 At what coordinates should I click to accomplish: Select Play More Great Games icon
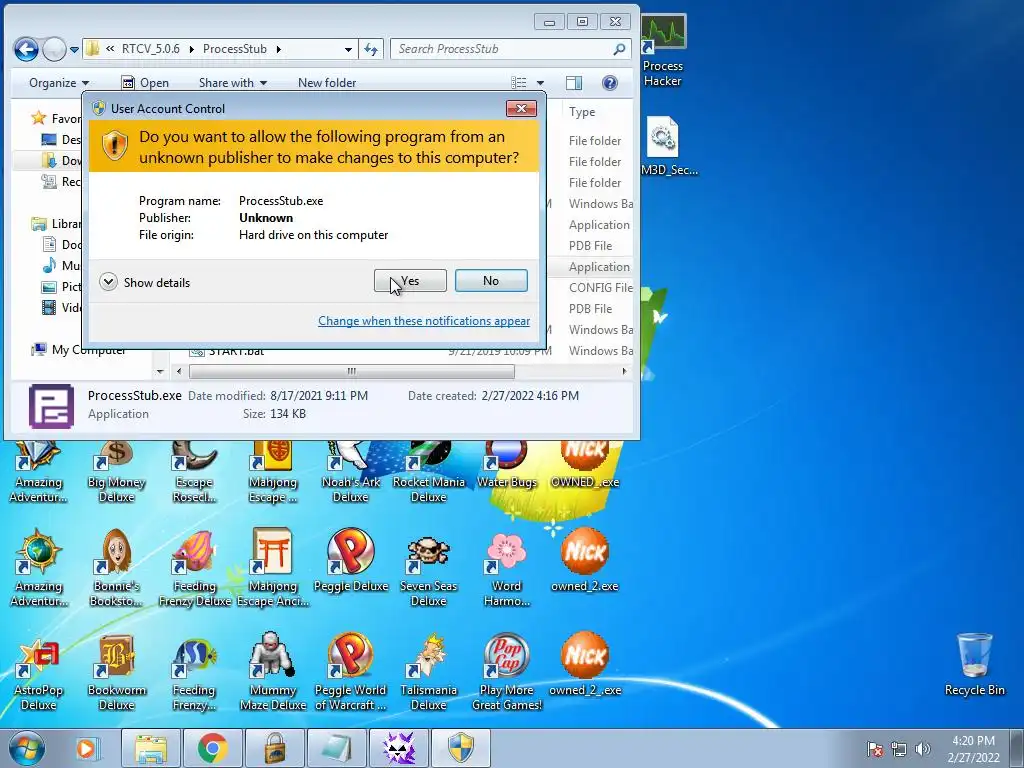point(507,673)
